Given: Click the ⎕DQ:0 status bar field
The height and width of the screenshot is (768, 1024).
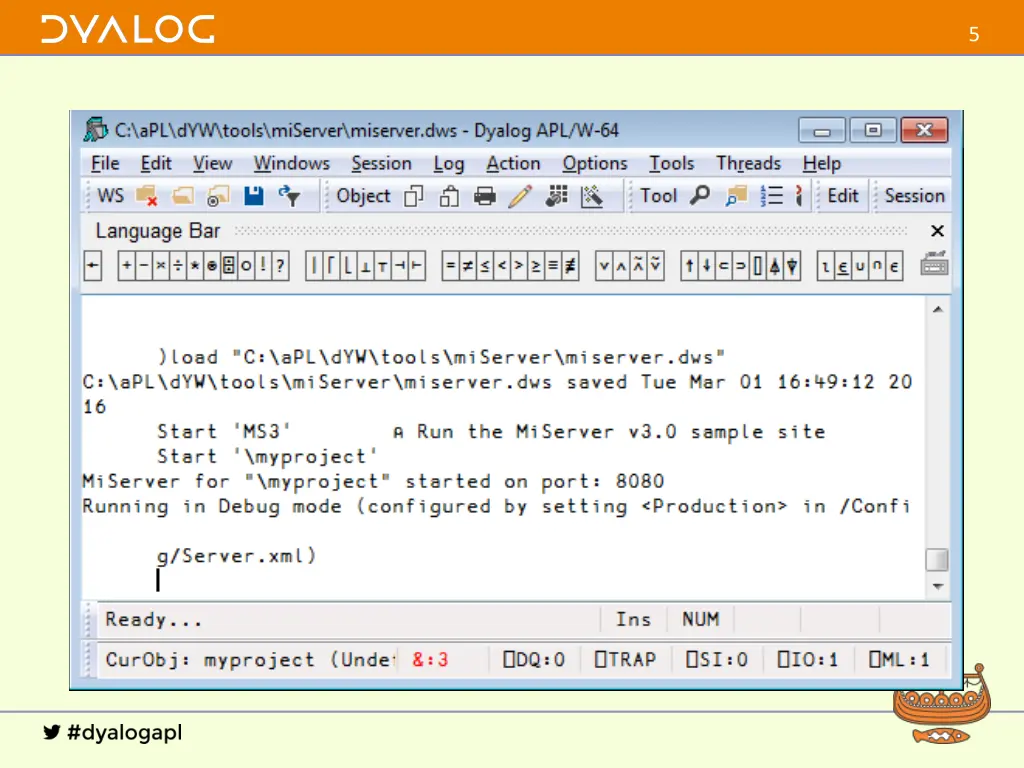Looking at the screenshot, I should (x=534, y=660).
